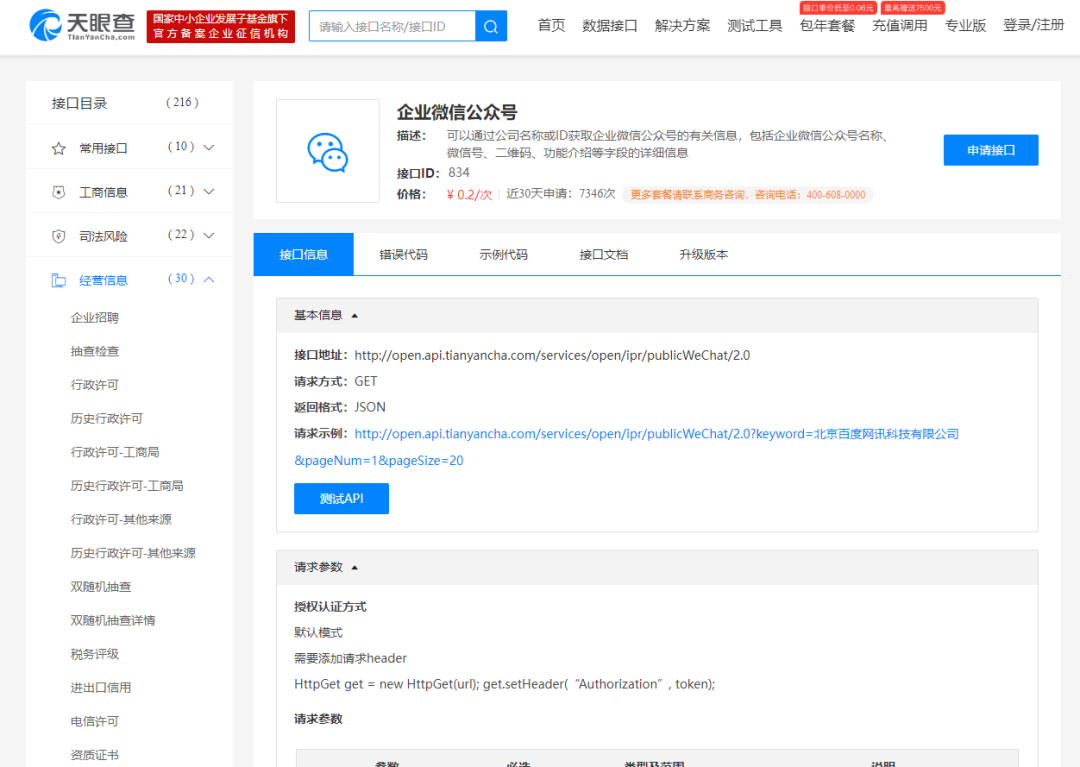Collapse the 经营信息 category chevron
The width and height of the screenshot is (1080, 767).
(209, 280)
